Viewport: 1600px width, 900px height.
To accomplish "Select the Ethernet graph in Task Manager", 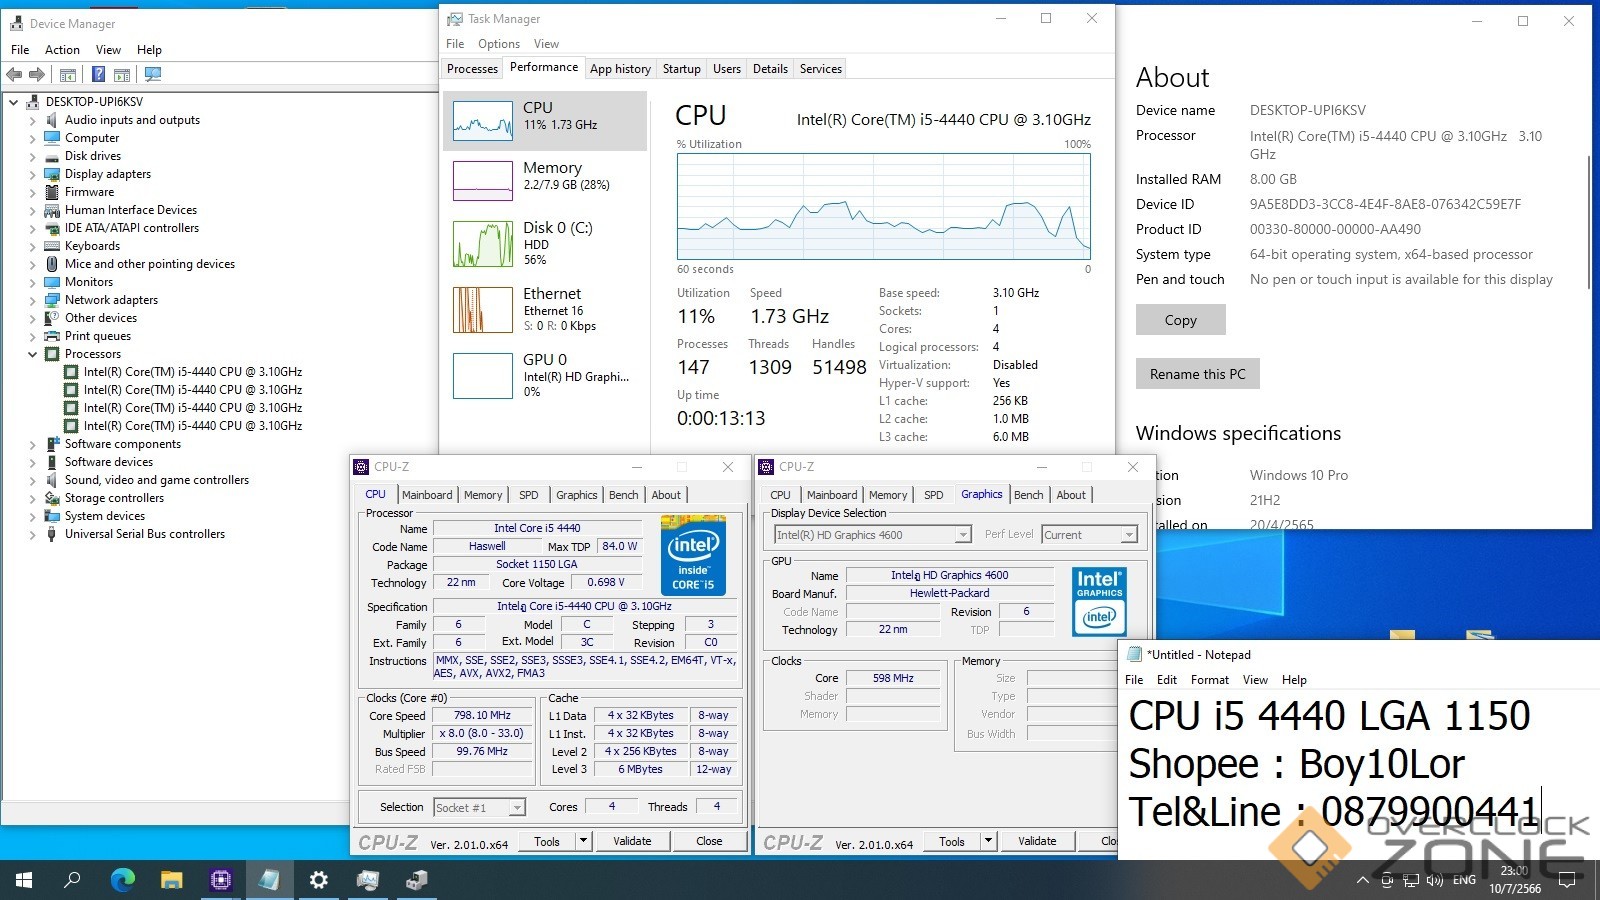I will pyautogui.click(x=483, y=309).
